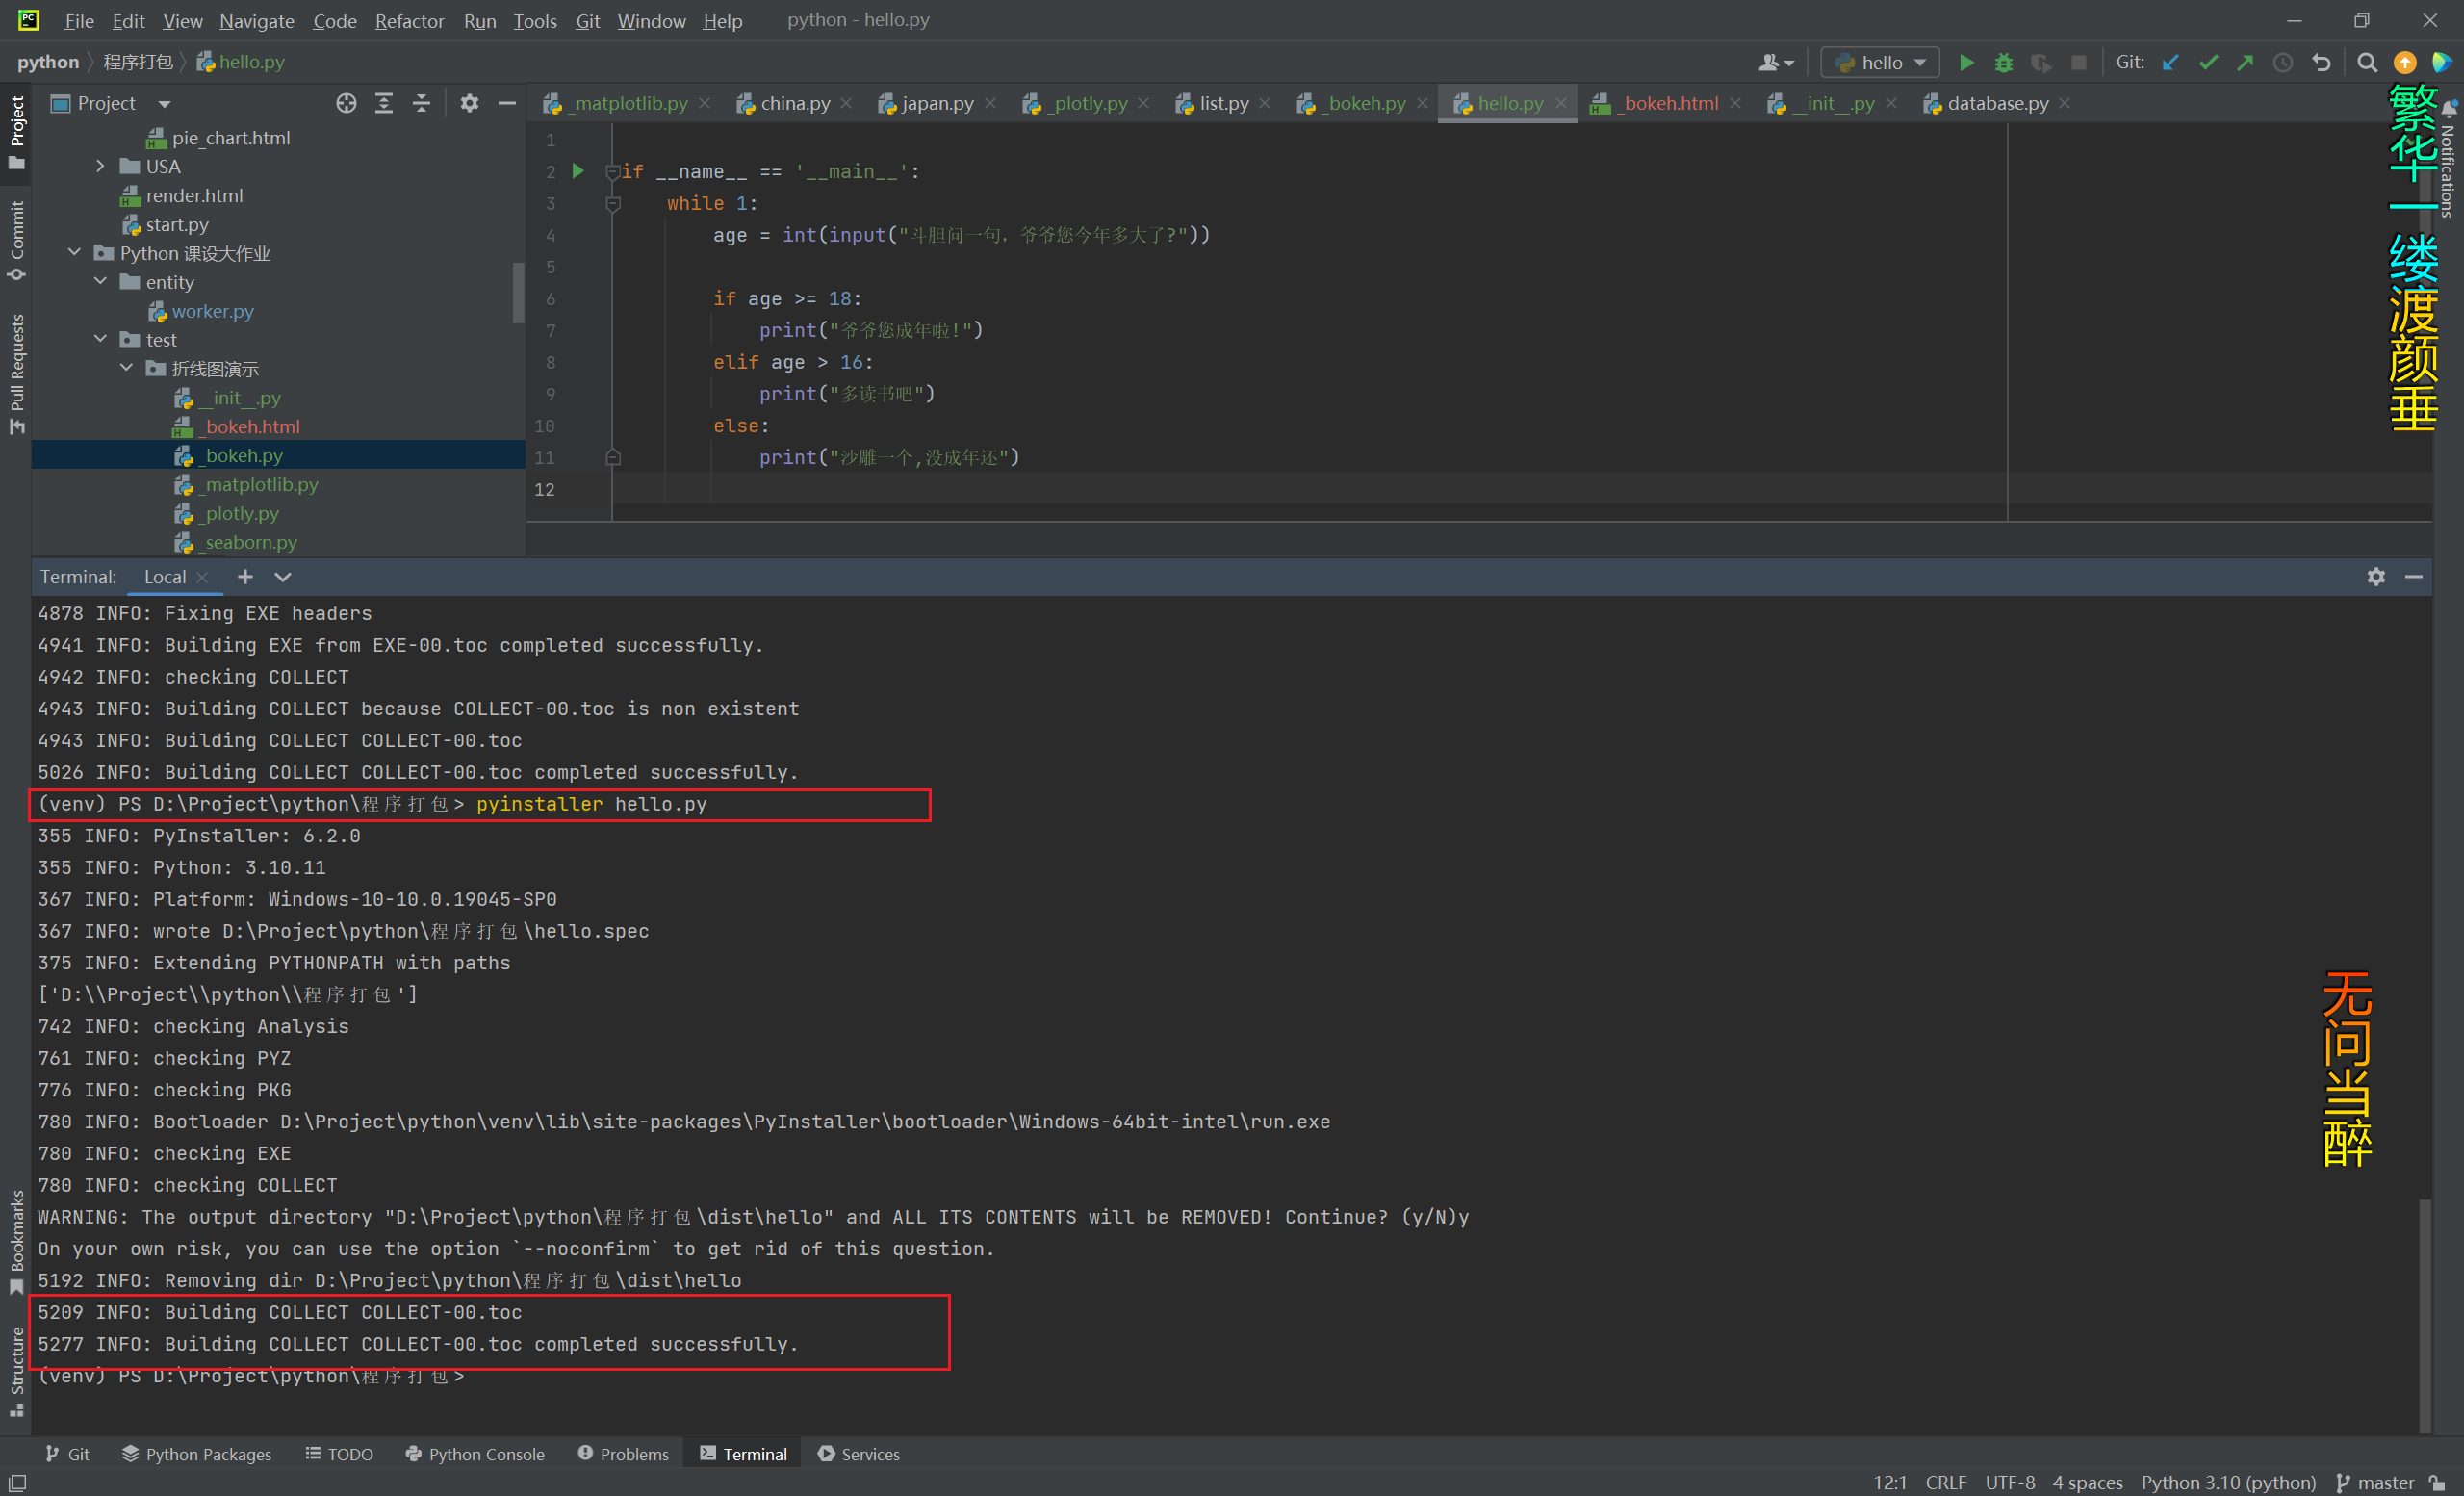
Task: Select _seaborn.py in the Project tree
Action: tap(250, 542)
